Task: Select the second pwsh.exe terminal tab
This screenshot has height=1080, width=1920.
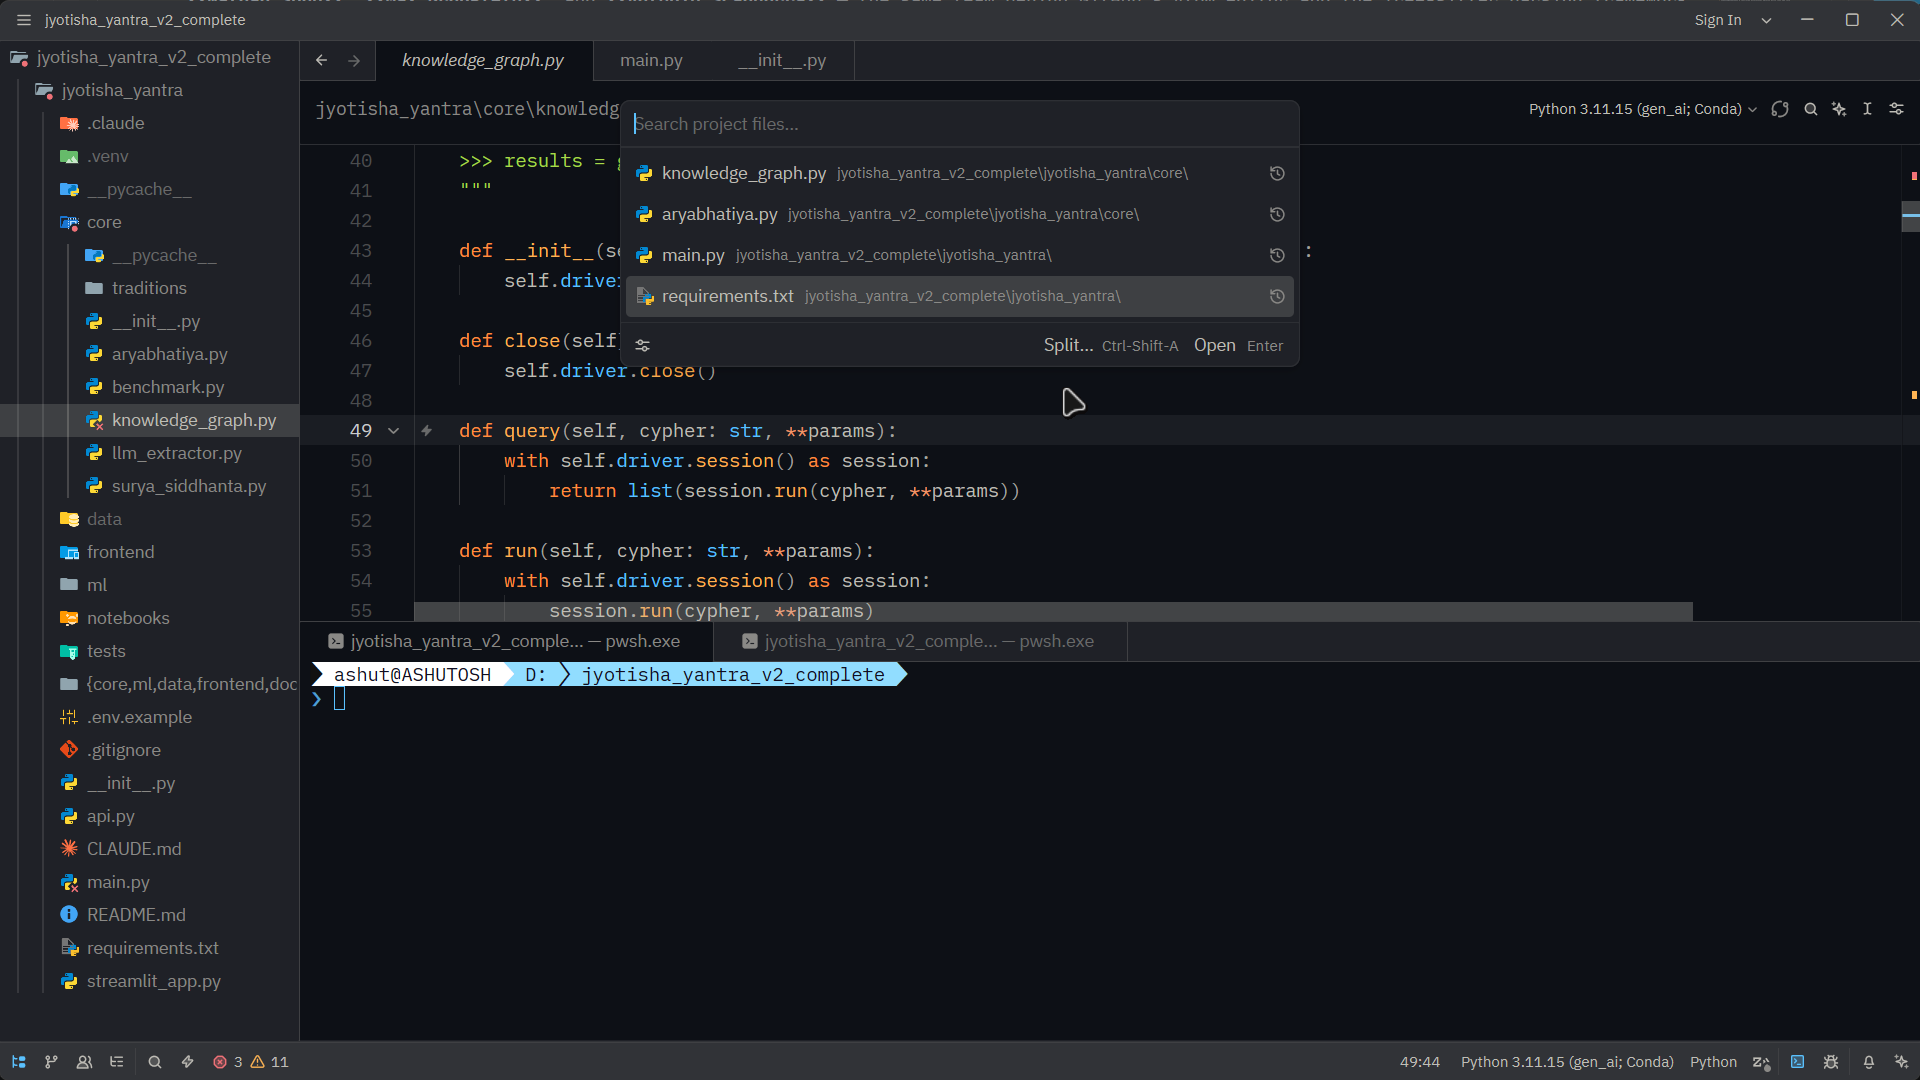Action: pyautogui.click(x=920, y=641)
